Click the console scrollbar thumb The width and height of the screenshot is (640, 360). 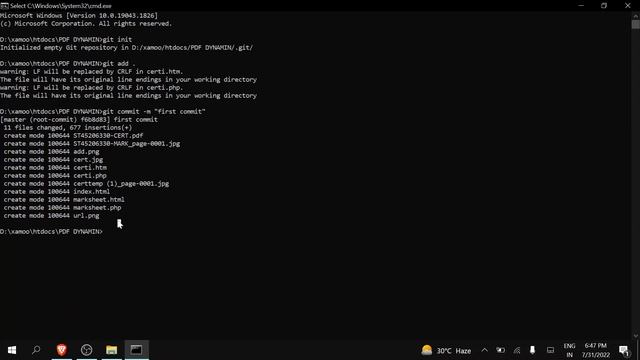[636, 24]
